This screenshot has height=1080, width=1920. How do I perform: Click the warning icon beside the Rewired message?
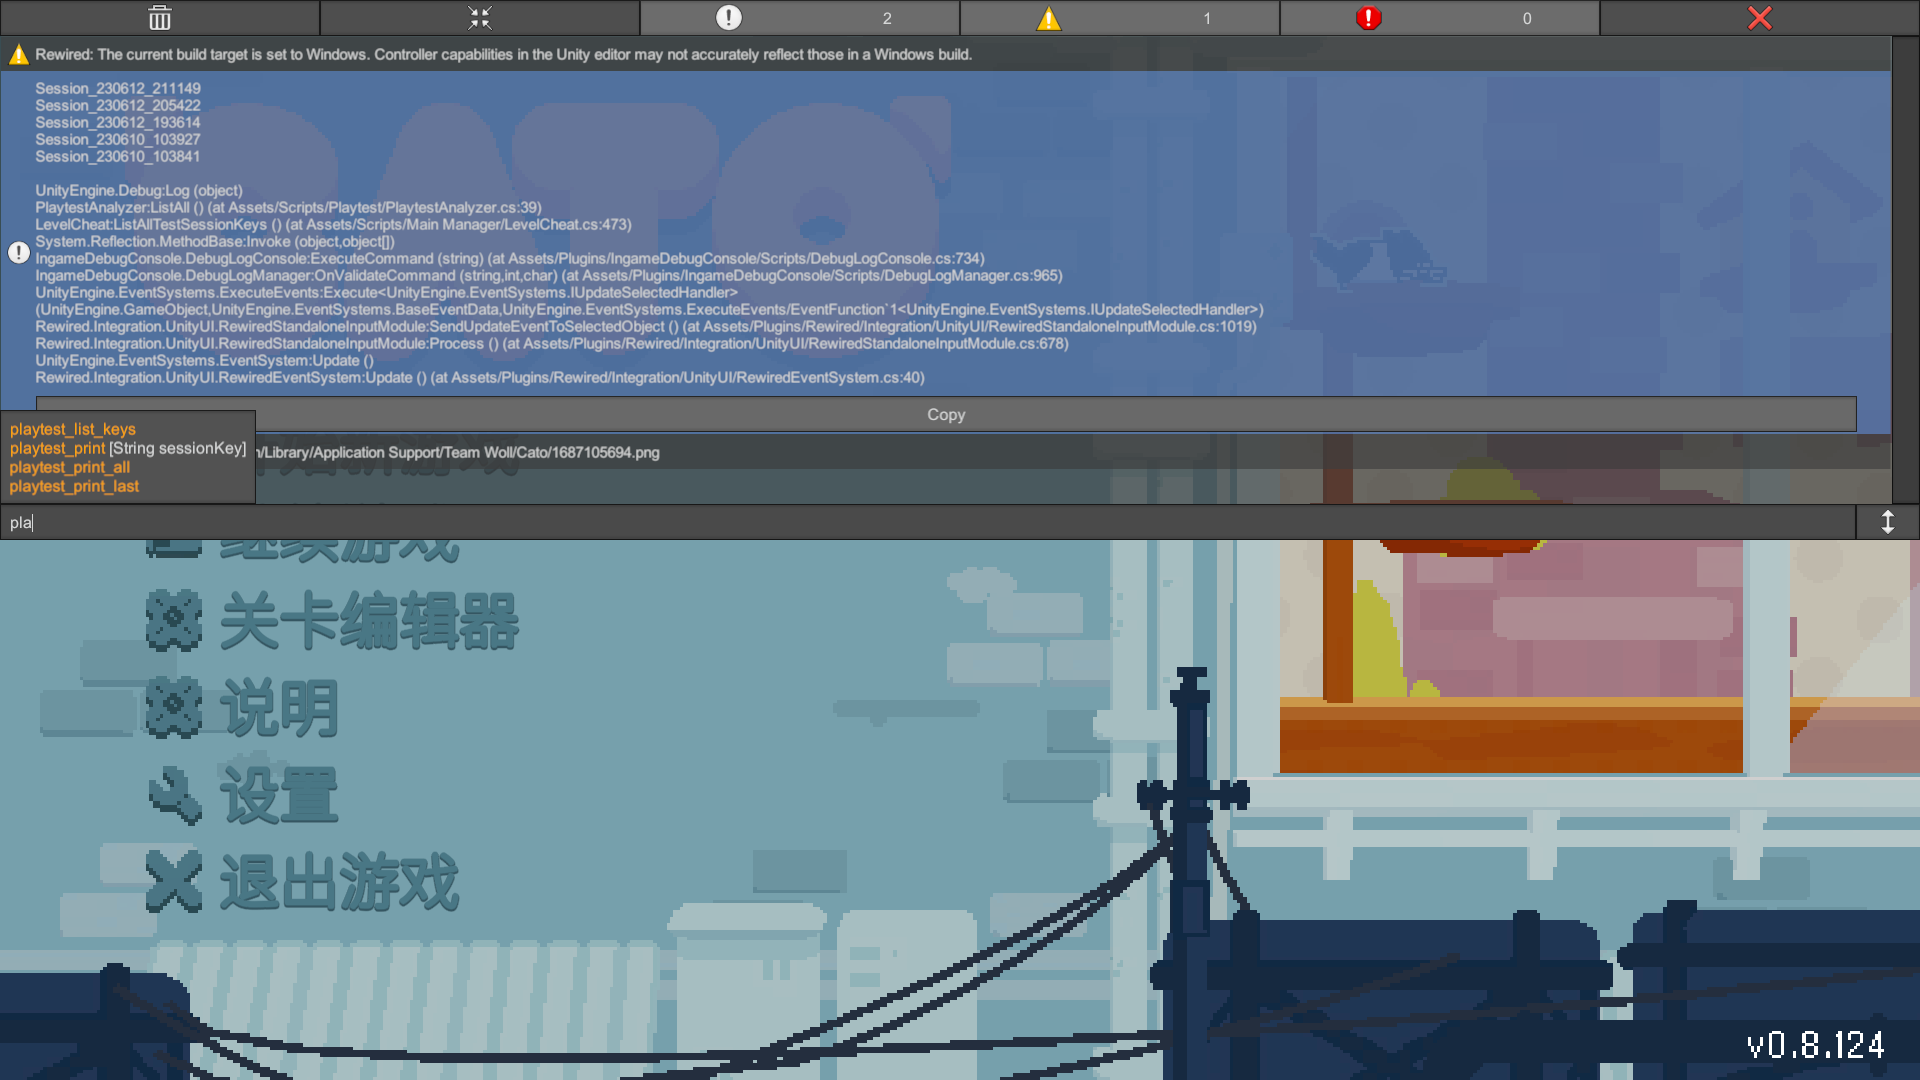tap(18, 55)
